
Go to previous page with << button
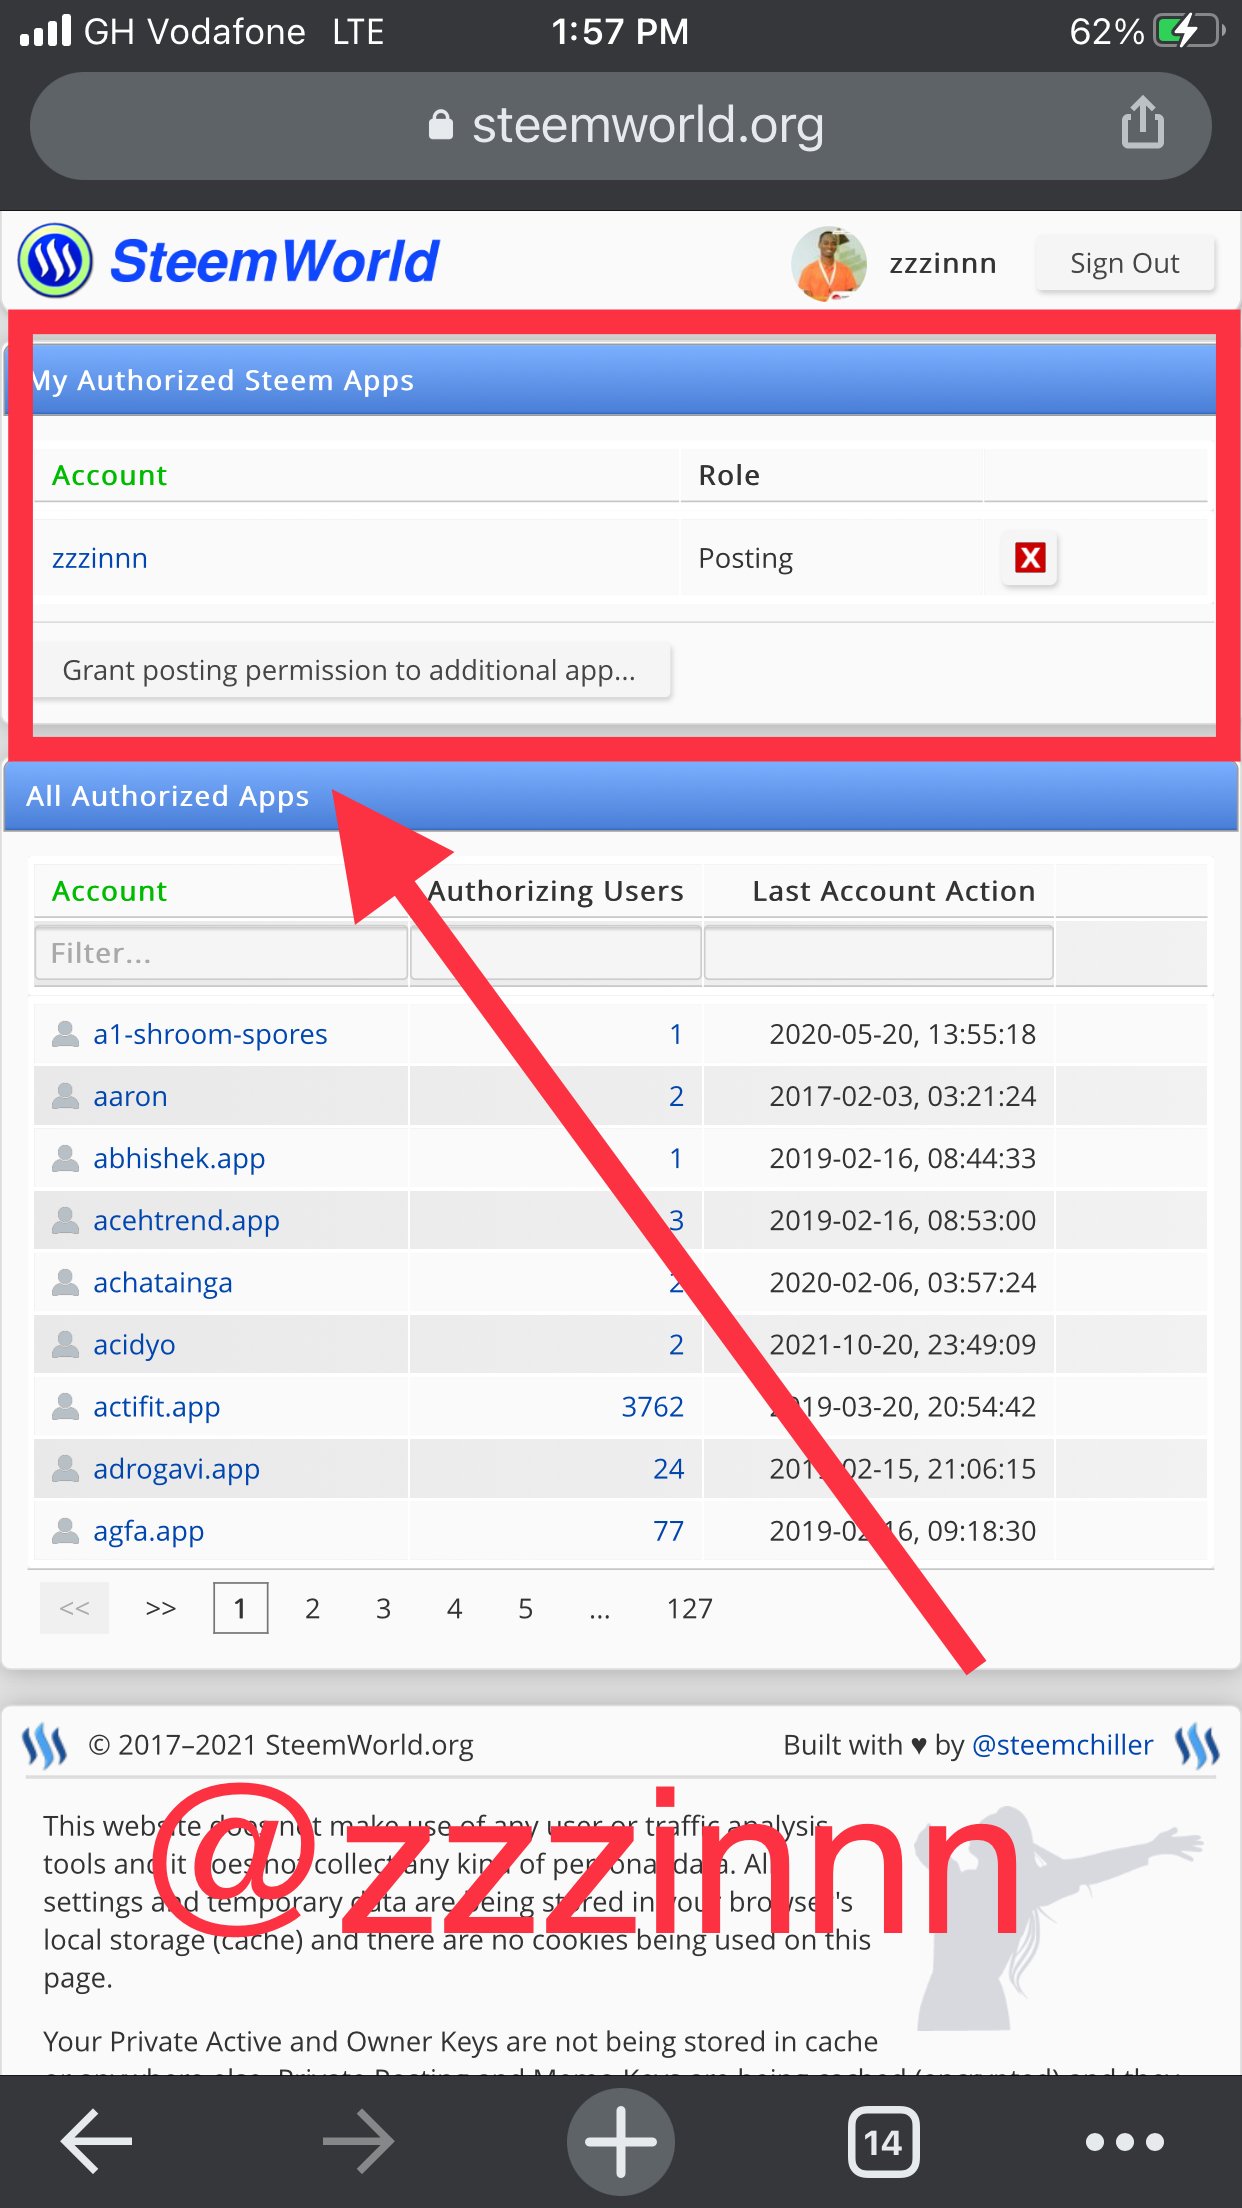click(x=74, y=1608)
